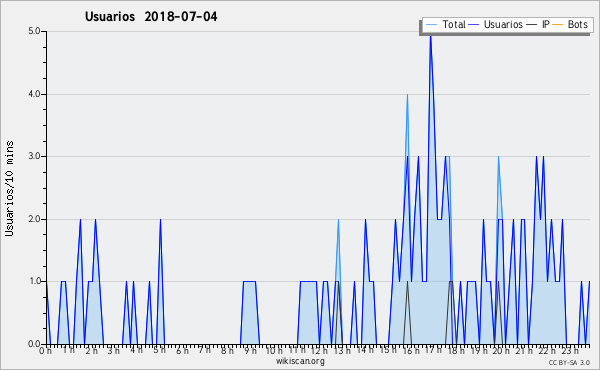Click the Usuarios/10 mins axis label
The image size is (600, 370).
[x=9, y=188]
